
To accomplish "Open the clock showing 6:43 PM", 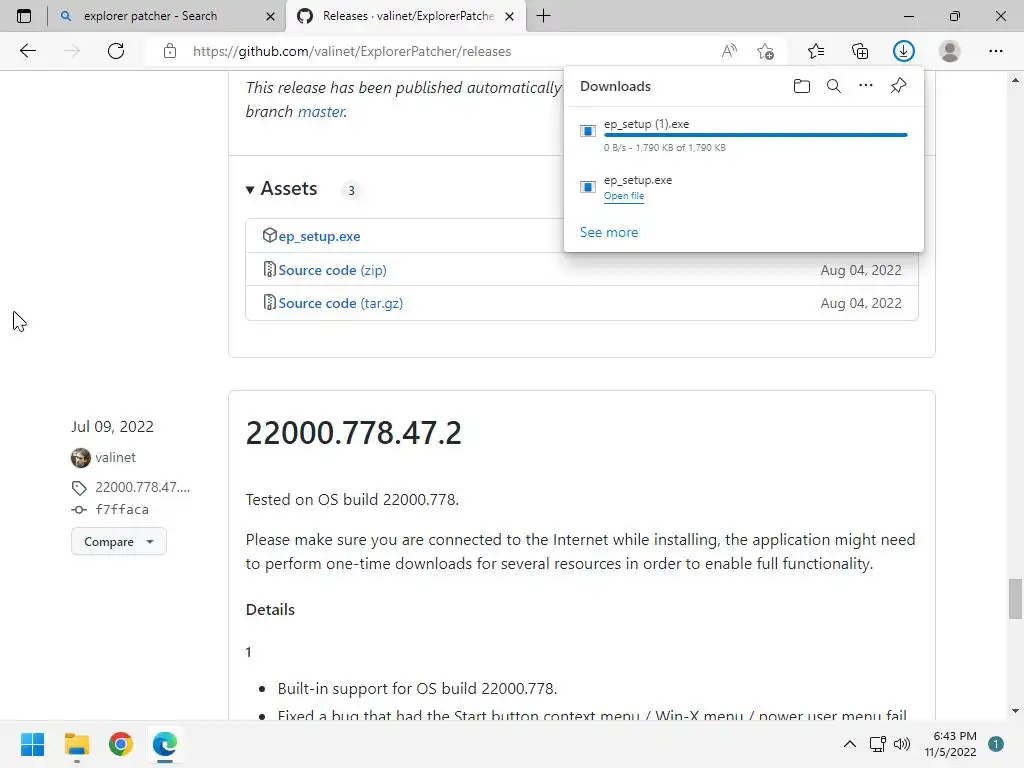I will 950,744.
